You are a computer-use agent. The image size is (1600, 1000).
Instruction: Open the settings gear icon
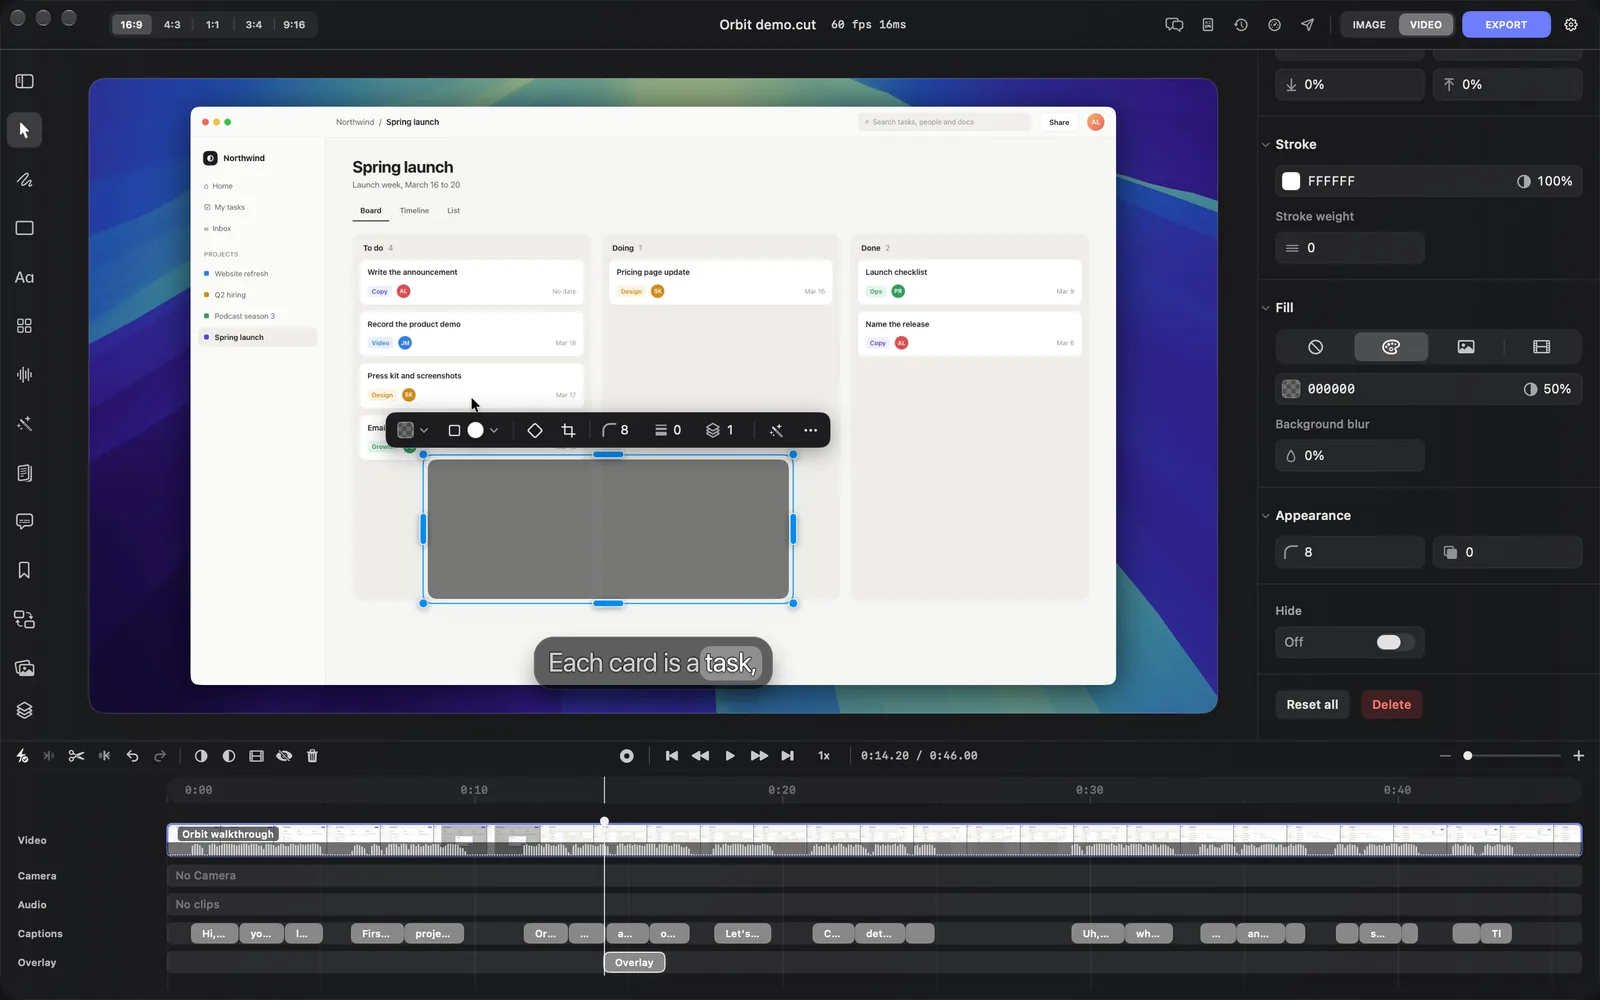point(1571,25)
